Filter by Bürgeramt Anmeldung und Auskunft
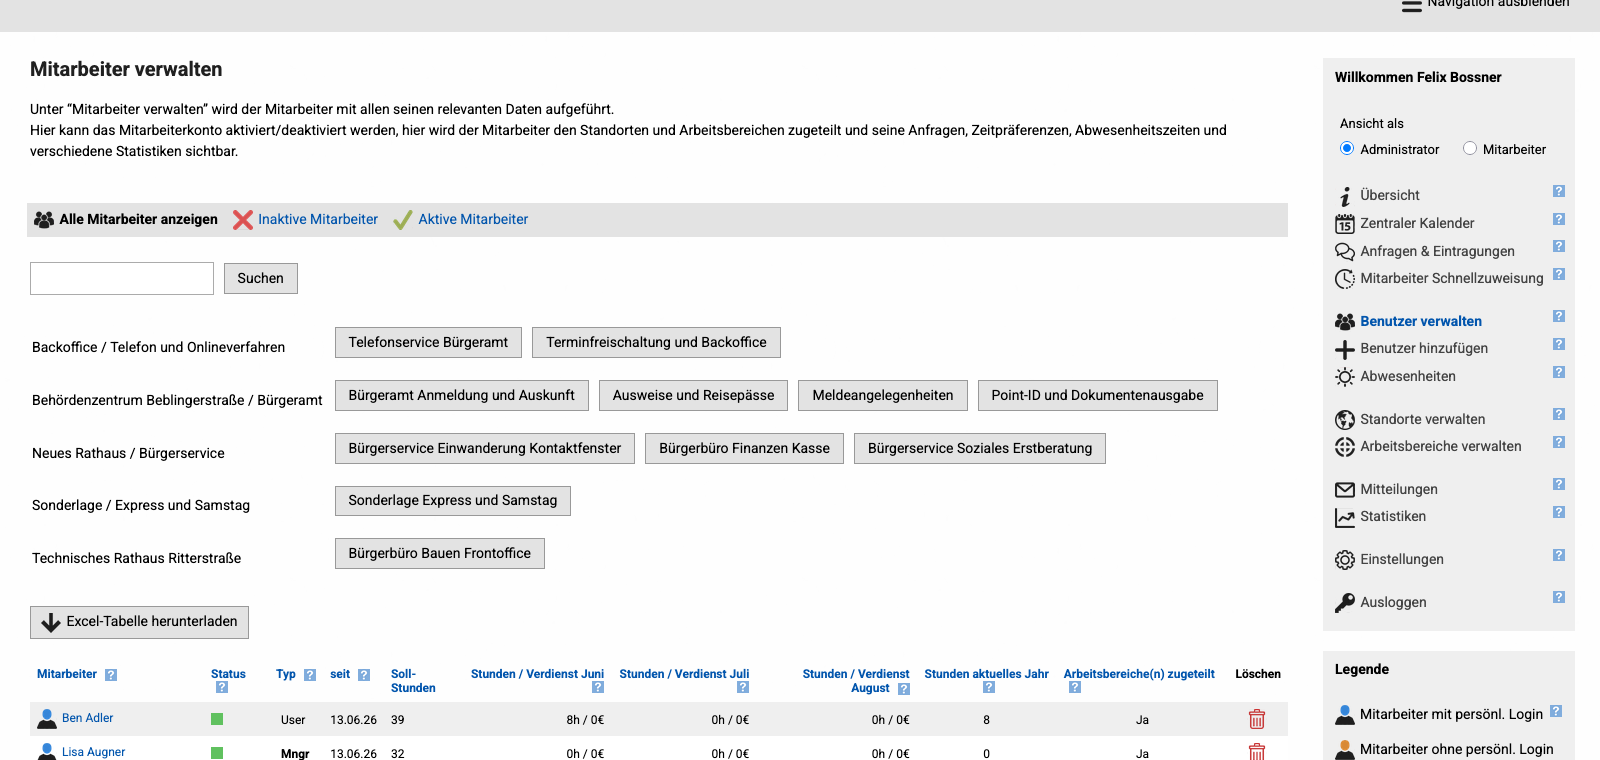The width and height of the screenshot is (1600, 760). [x=461, y=396]
